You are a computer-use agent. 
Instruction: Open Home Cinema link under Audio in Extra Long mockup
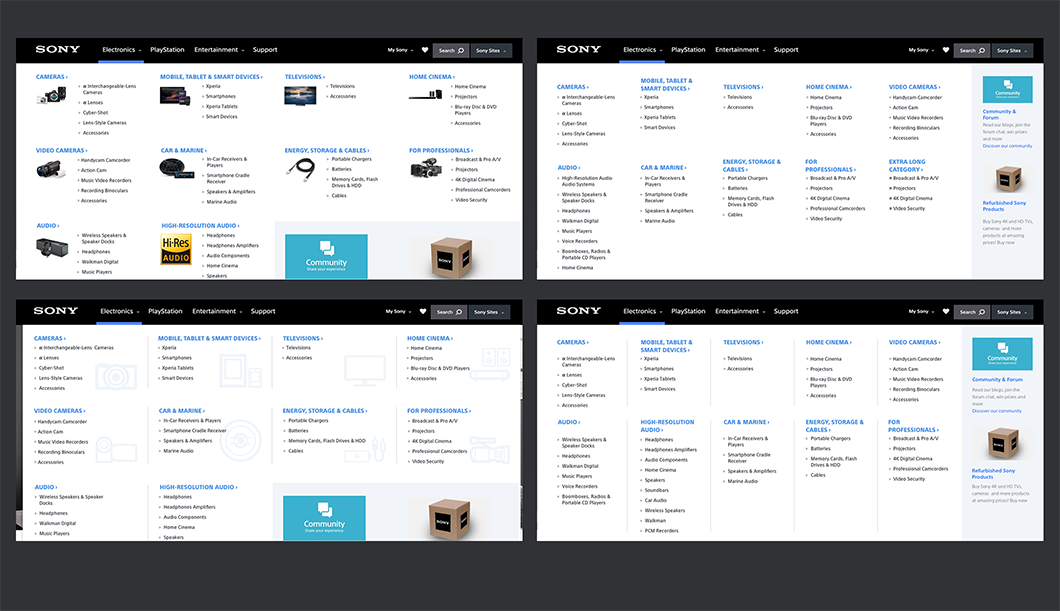[x=577, y=268]
